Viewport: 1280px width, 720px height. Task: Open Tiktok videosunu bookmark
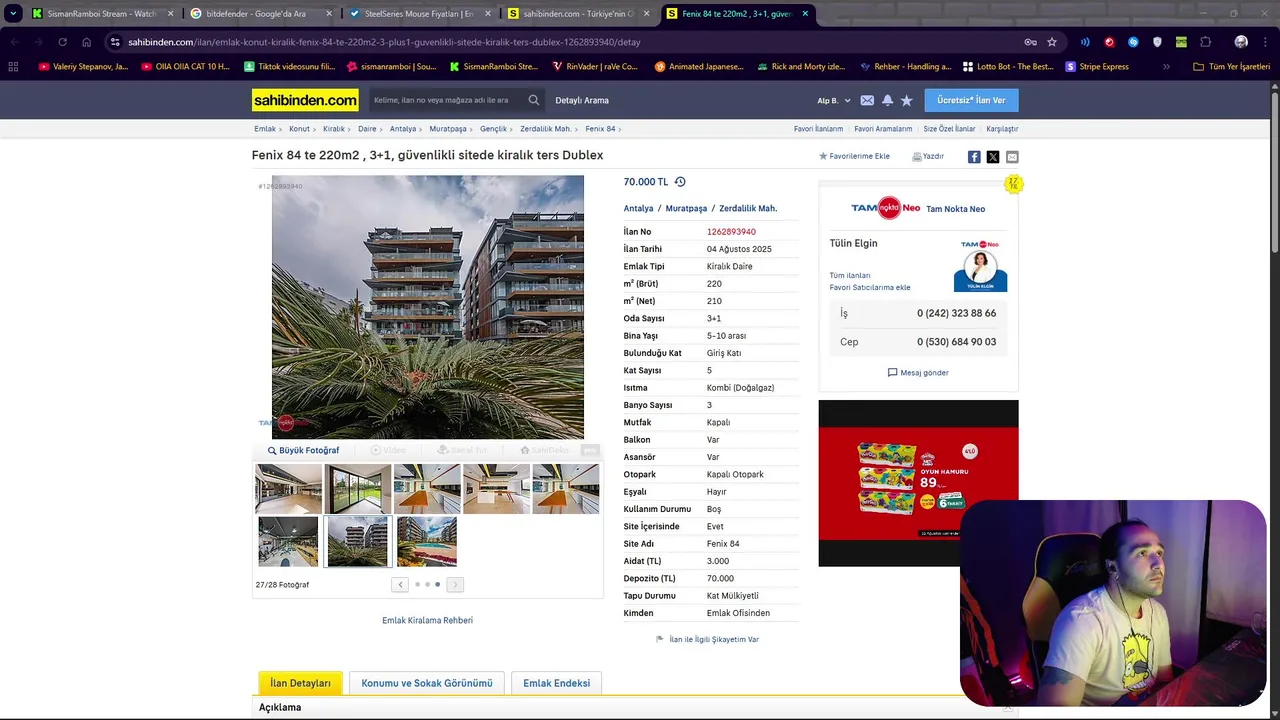click(x=290, y=67)
